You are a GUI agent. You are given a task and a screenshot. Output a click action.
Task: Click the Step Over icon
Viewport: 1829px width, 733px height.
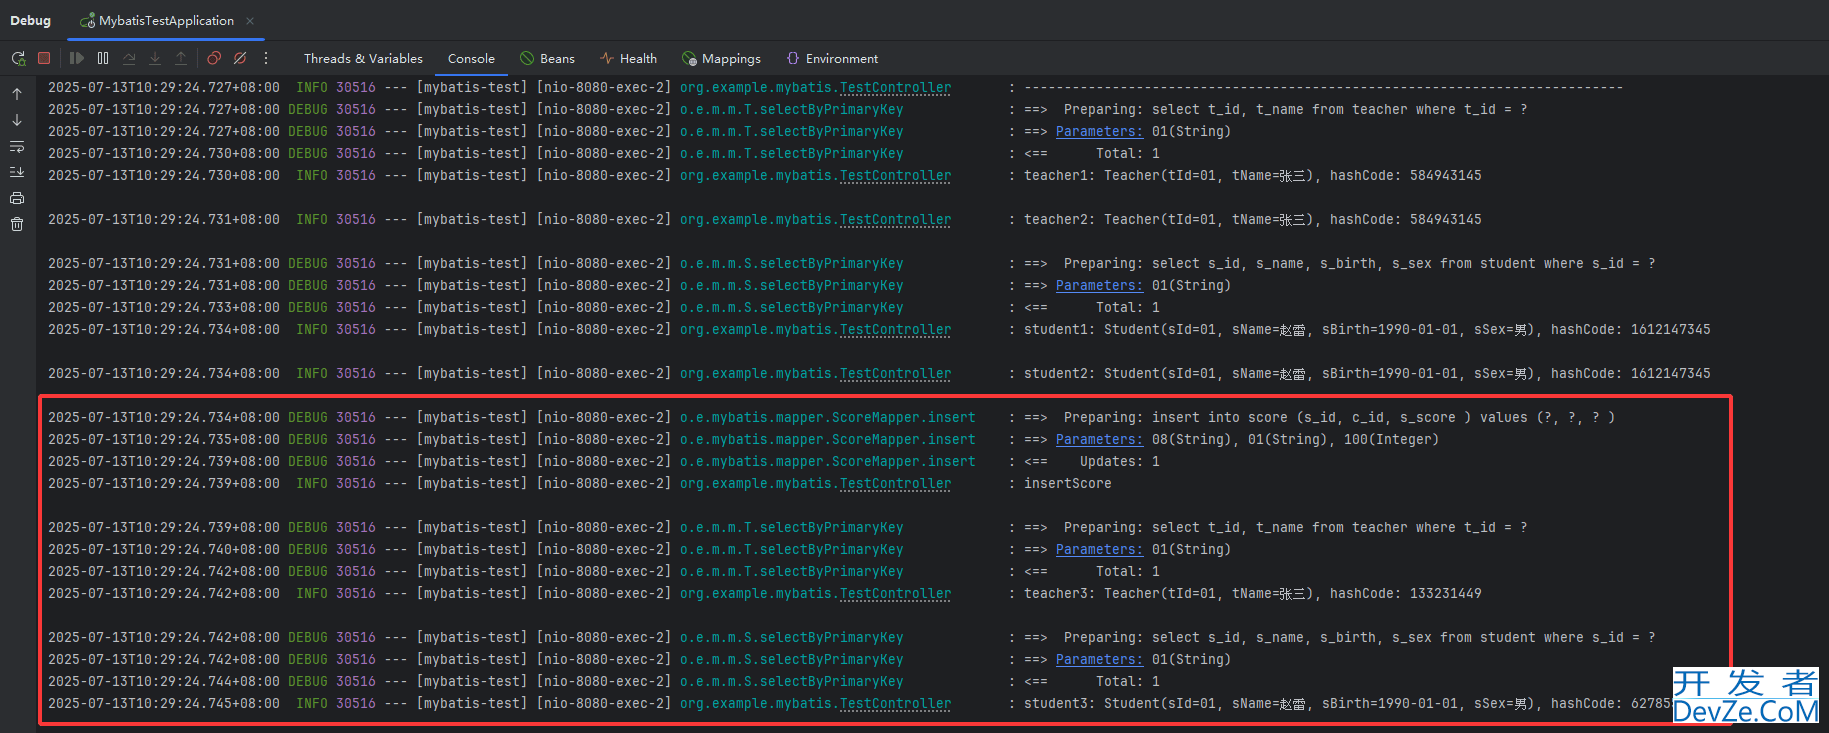129,58
